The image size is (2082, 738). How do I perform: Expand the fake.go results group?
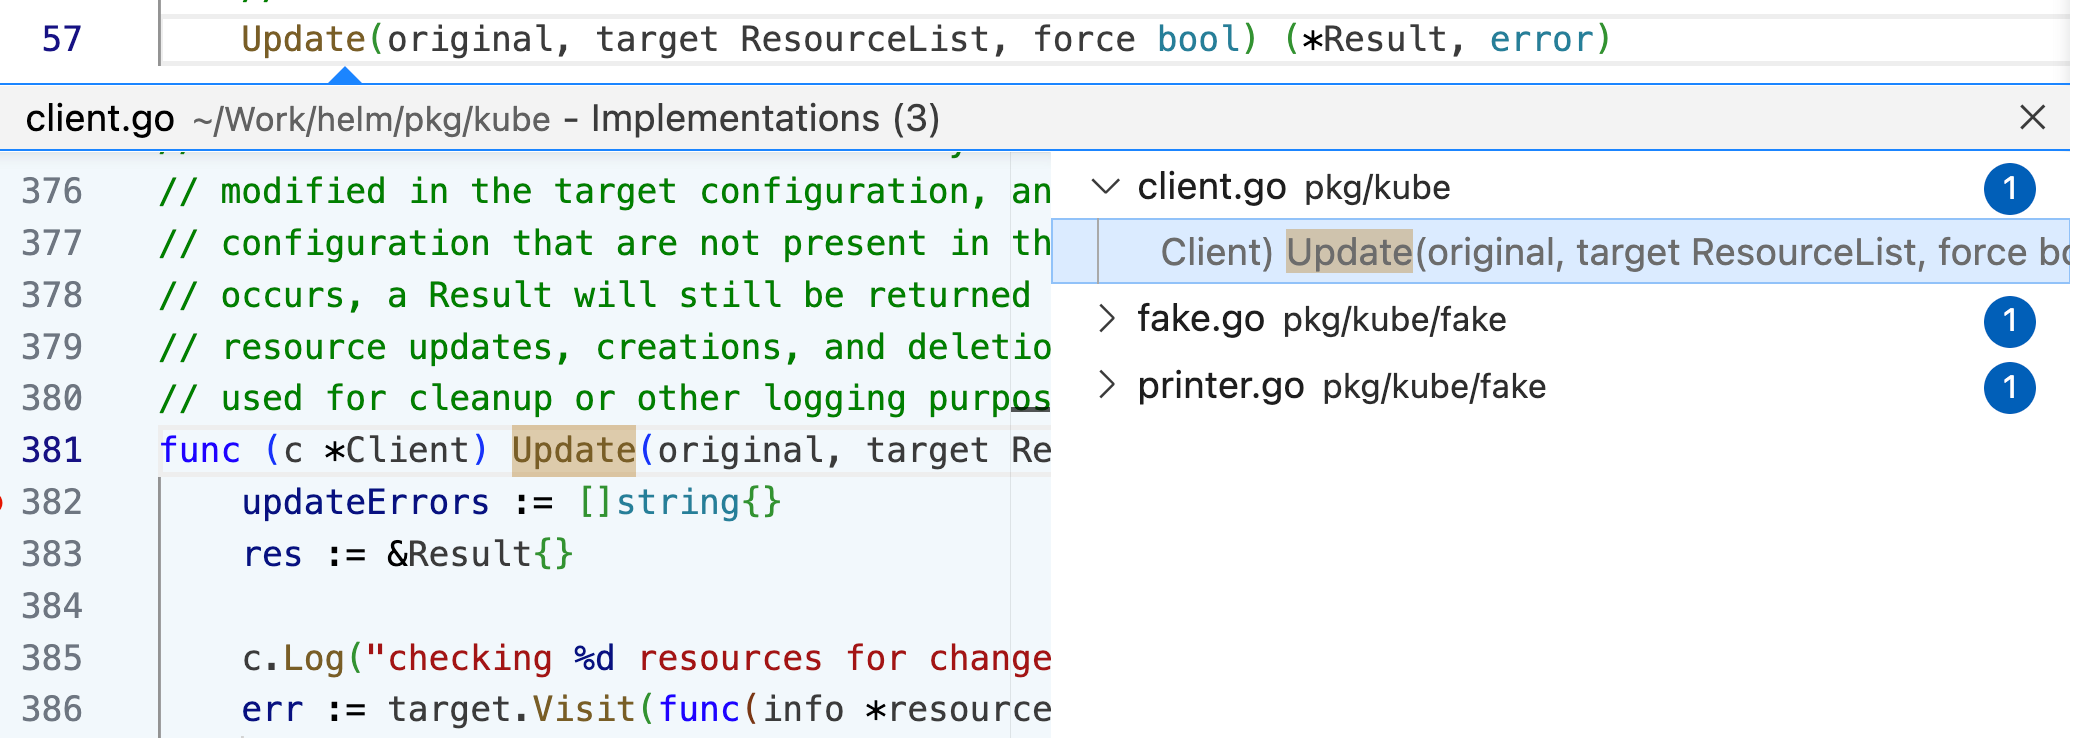(x=1105, y=320)
